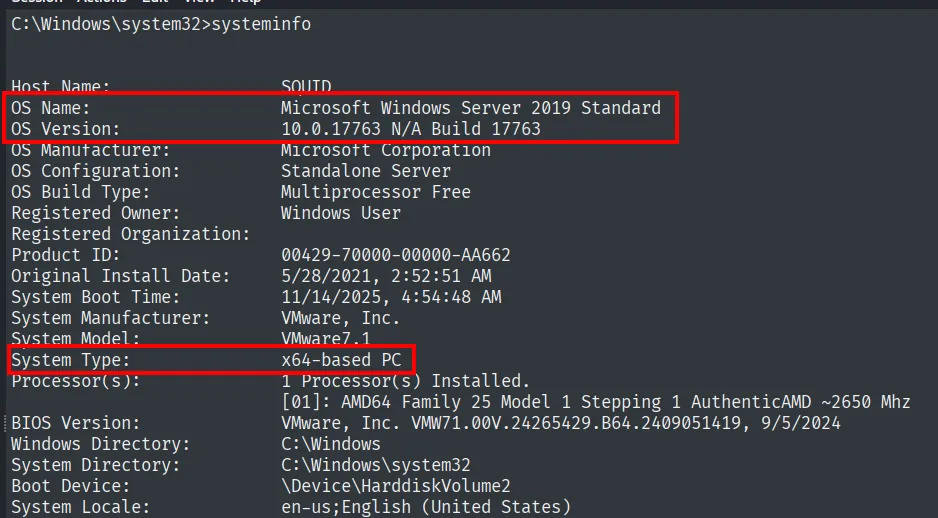
Task: Select product ID '00429-70000-00000-AA662'
Action: [396, 255]
